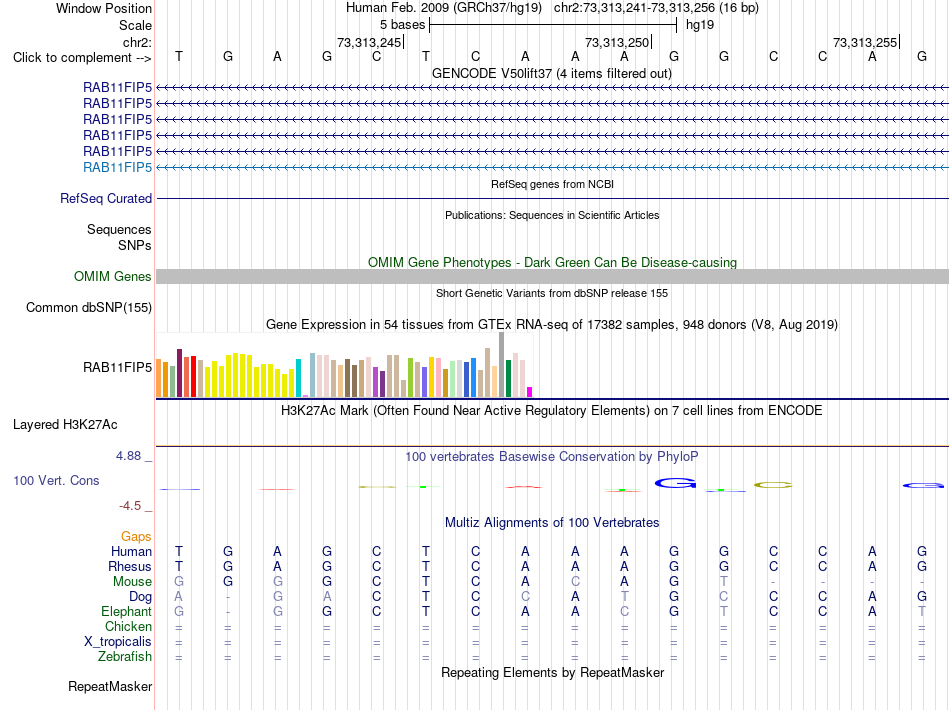Click the GTEx Gene Expression track title
Screen dimensions: 950x710
pos(552,325)
